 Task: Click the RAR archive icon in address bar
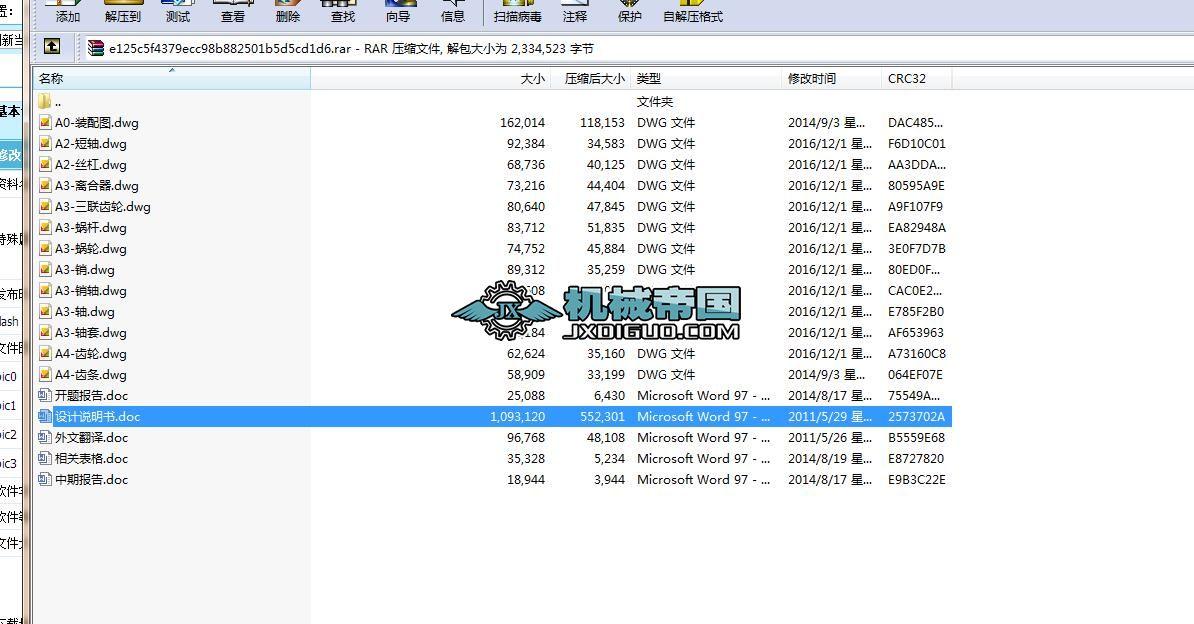tap(96, 48)
